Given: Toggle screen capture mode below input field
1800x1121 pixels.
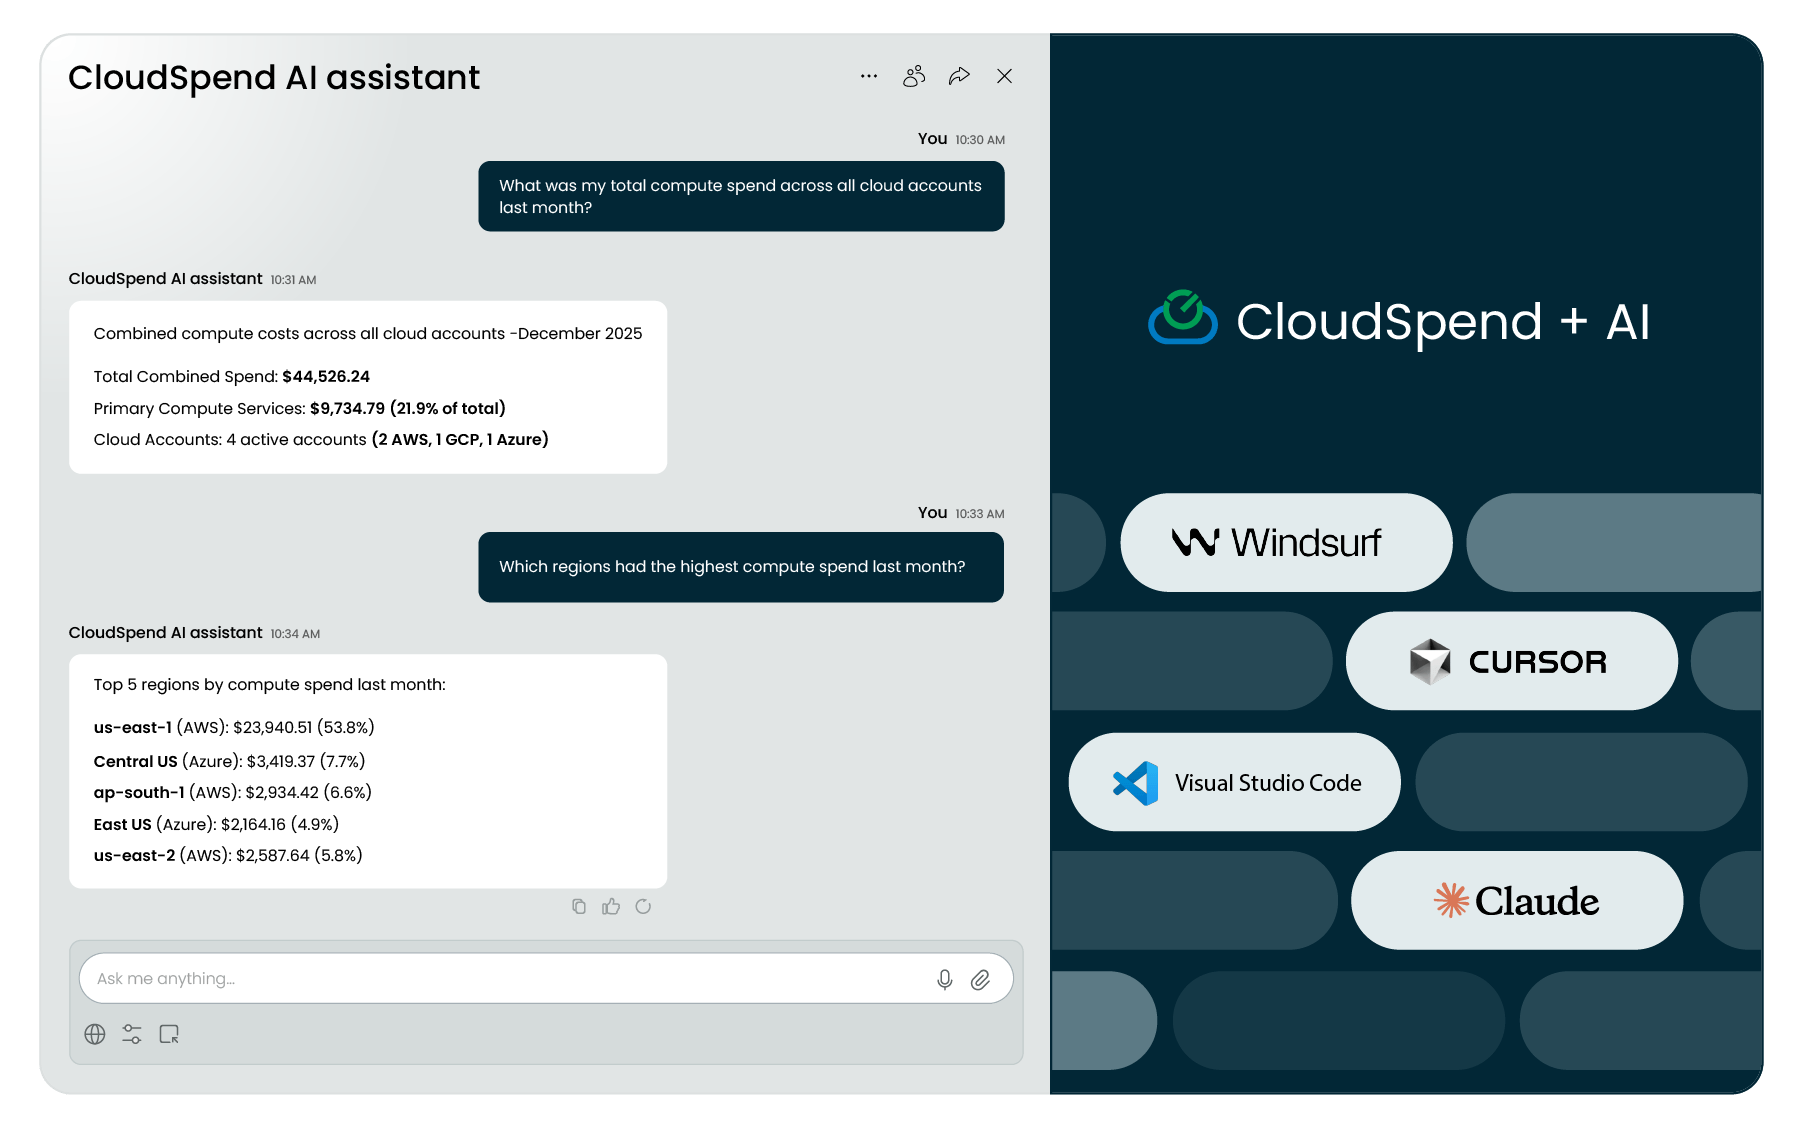Looking at the screenshot, I should click(169, 1034).
